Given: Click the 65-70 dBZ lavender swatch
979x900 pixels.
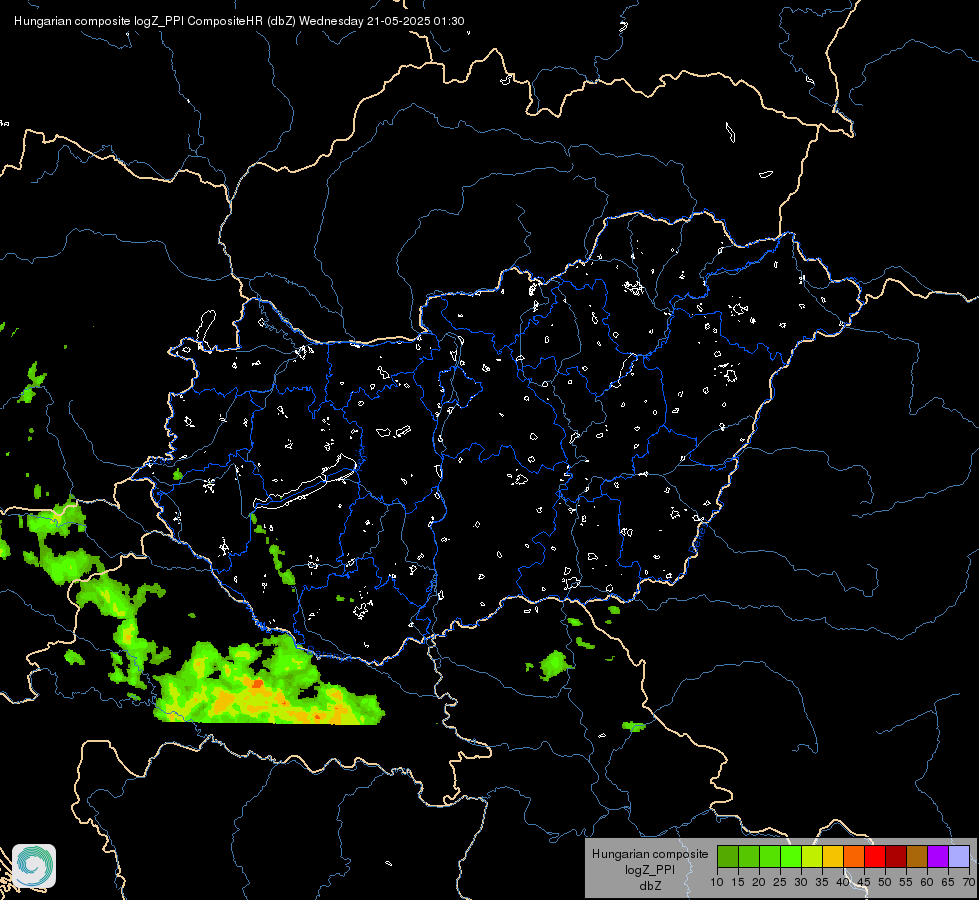Looking at the screenshot, I should (x=959, y=856).
